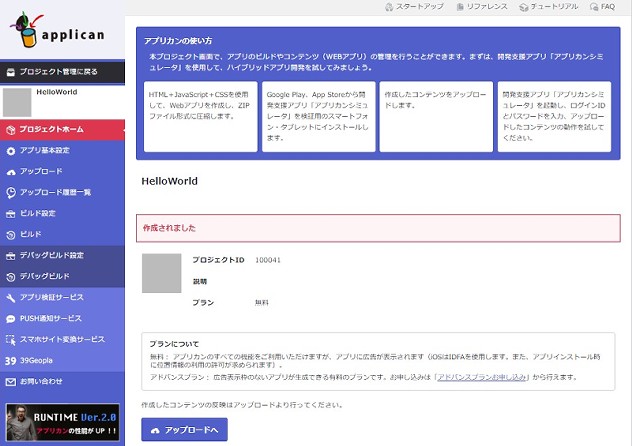Click the ビルド circular icon

(11, 235)
